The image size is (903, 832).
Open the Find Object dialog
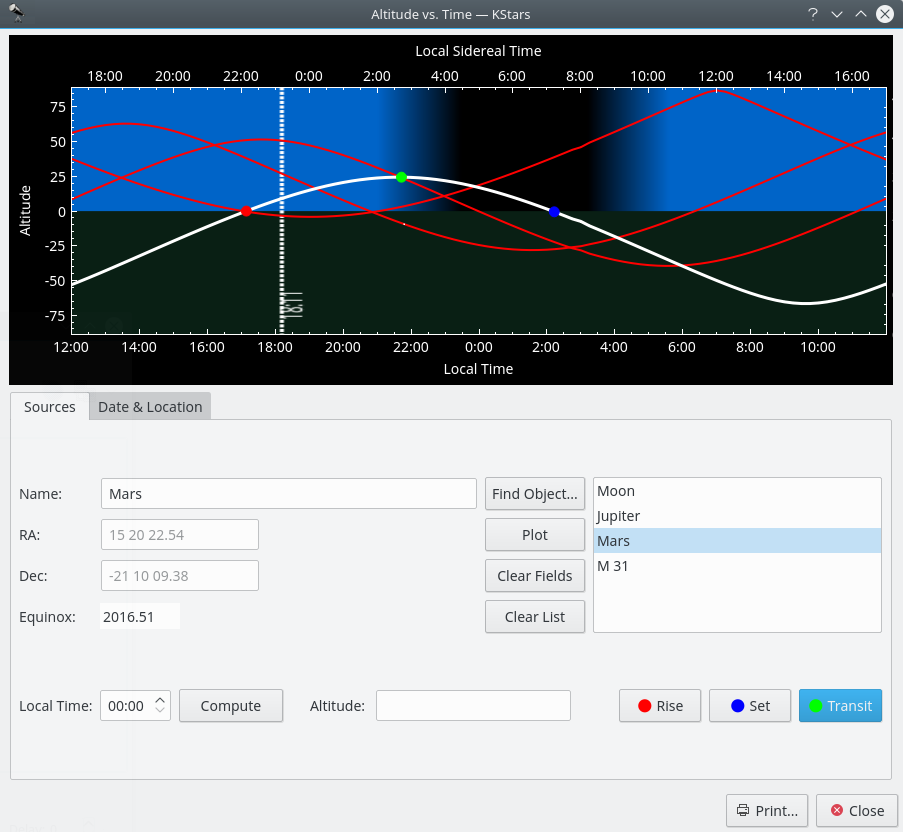click(535, 494)
